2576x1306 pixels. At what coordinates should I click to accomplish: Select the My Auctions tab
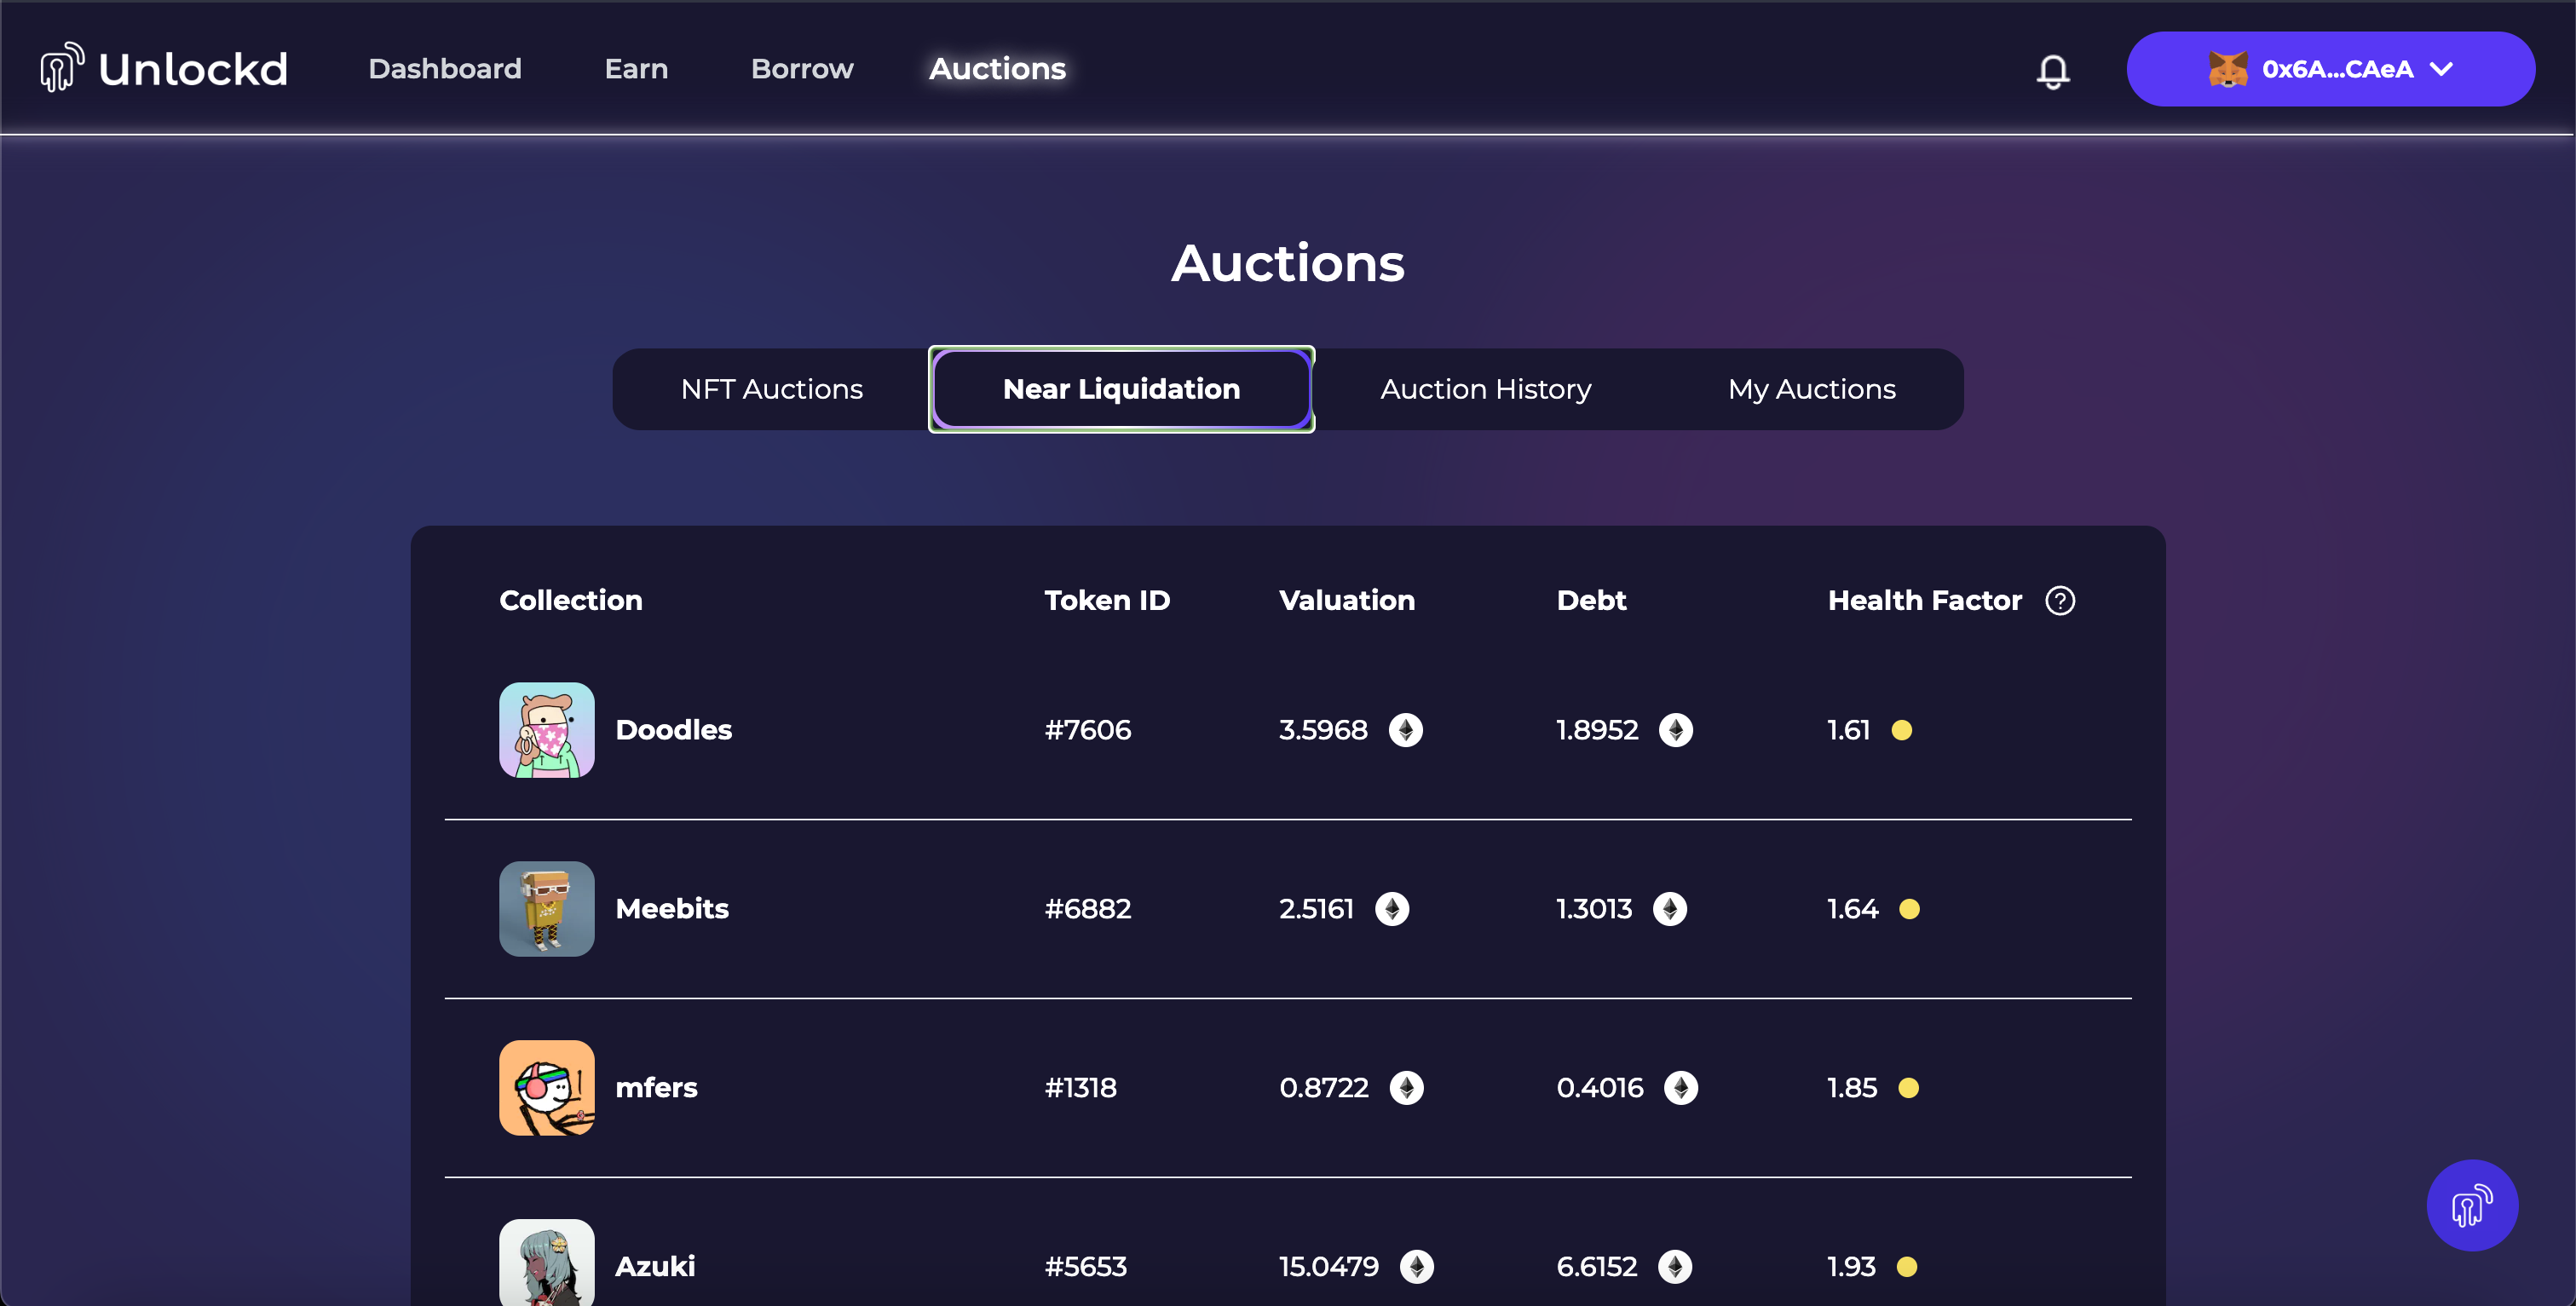click(x=1811, y=389)
